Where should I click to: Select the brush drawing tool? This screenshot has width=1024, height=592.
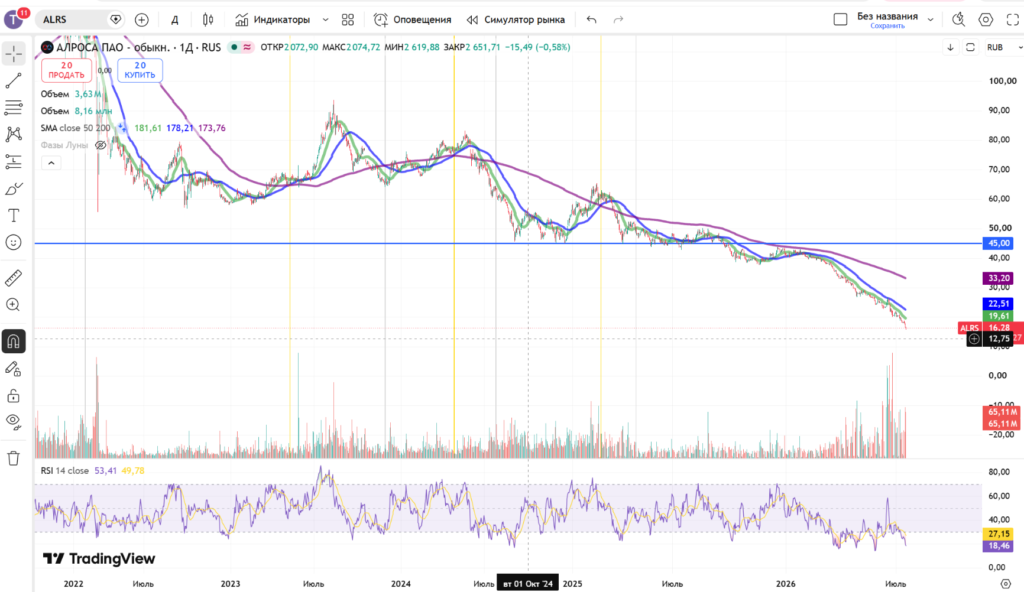14,189
